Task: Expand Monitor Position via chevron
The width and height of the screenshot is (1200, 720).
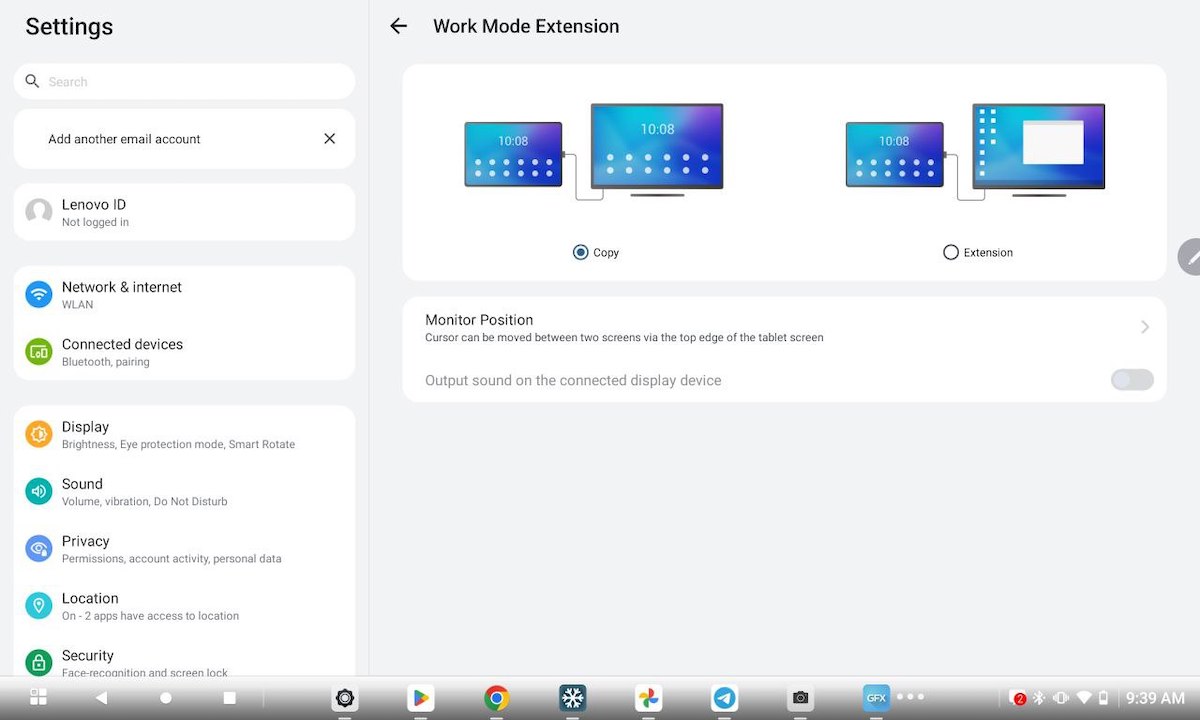Action: 1145,327
